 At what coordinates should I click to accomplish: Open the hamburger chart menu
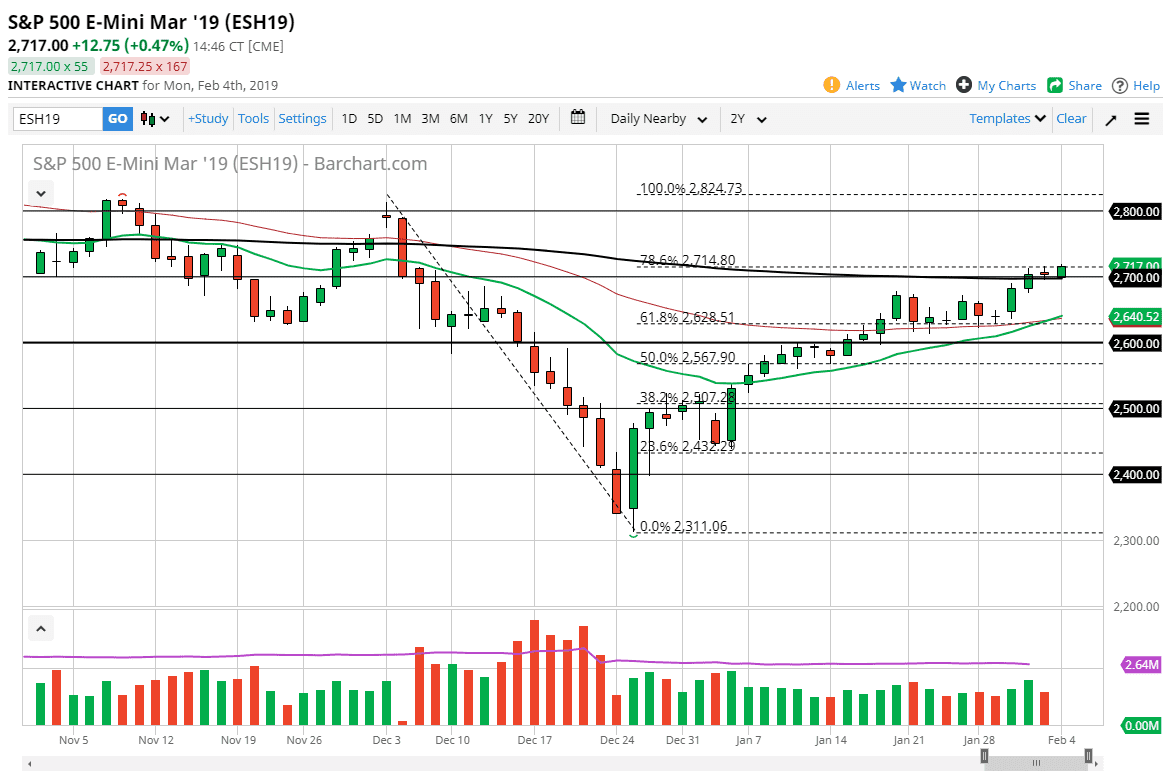[x=1141, y=118]
